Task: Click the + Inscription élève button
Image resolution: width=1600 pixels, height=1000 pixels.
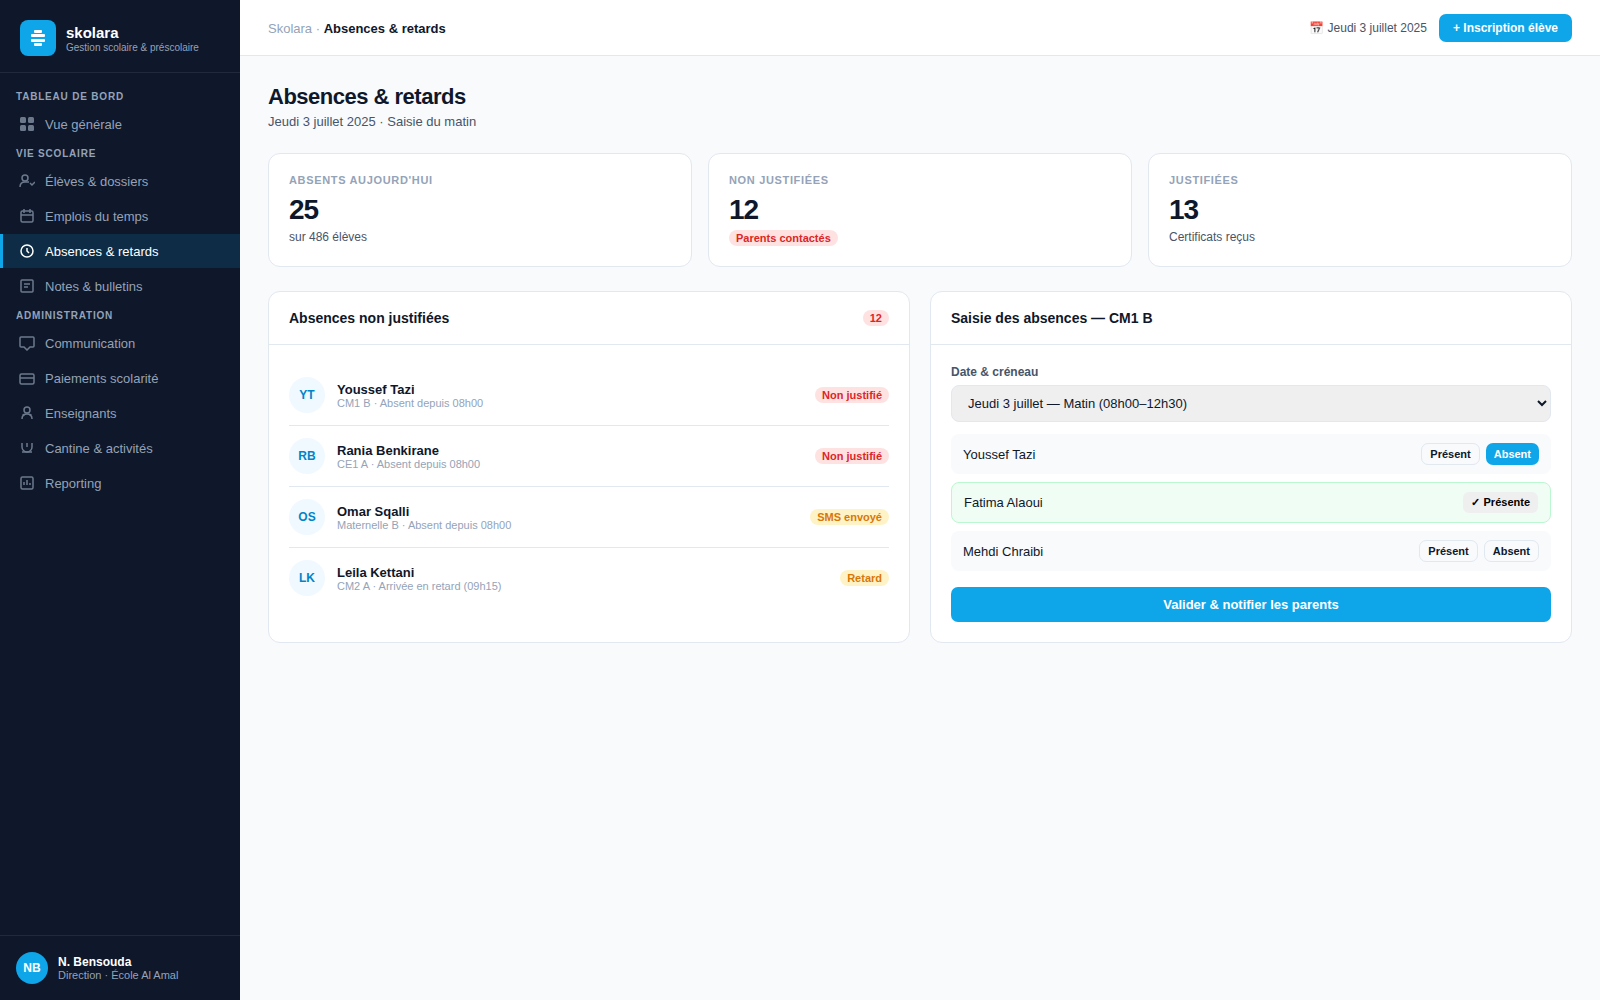Action: point(1505,28)
